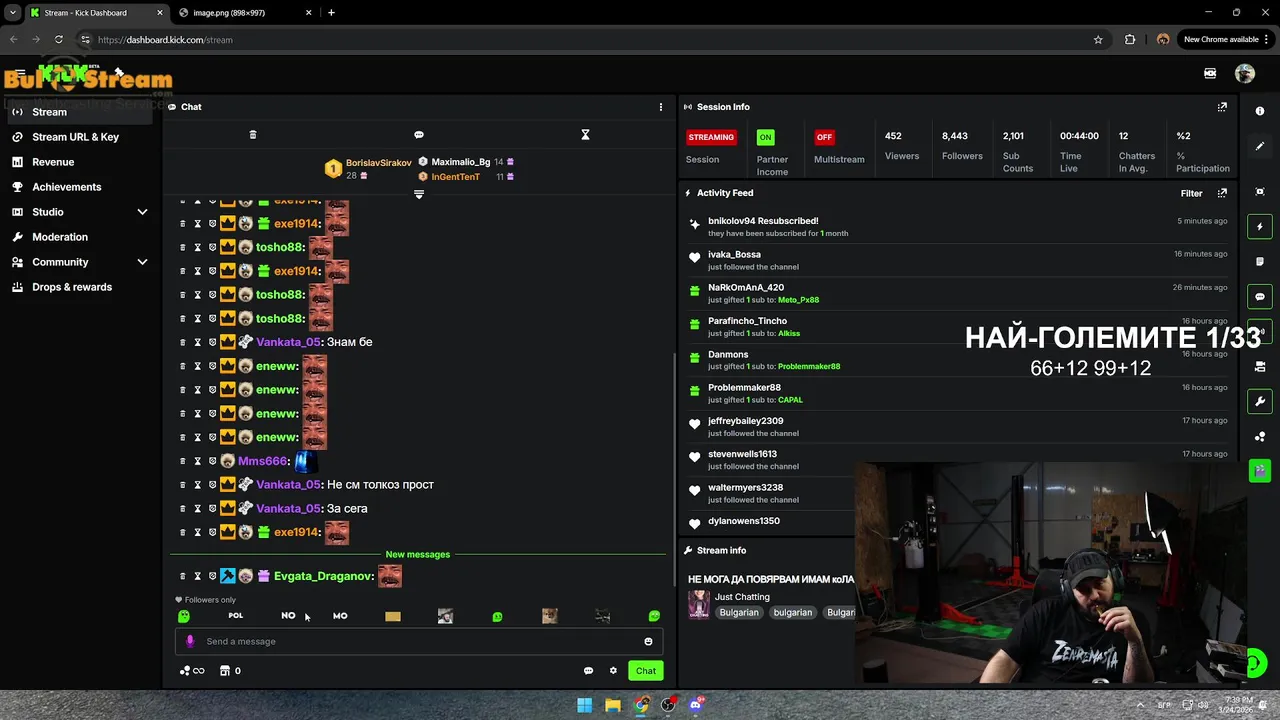Open BorislavSirakov leaderboard entry
This screenshot has width=1280, height=720.
(x=369, y=169)
